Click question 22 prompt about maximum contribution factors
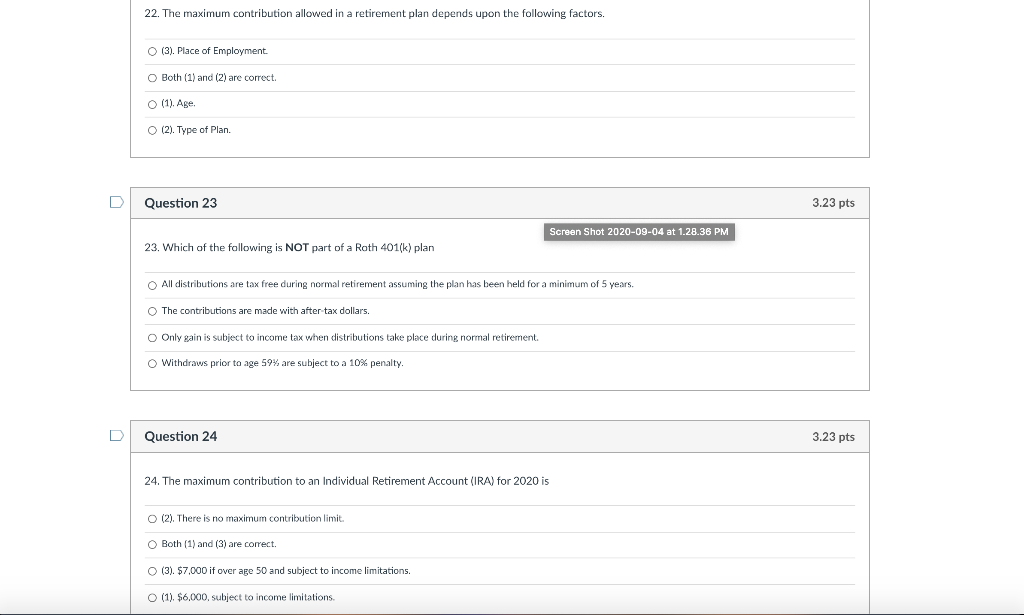The width and height of the screenshot is (1024, 615). (374, 13)
